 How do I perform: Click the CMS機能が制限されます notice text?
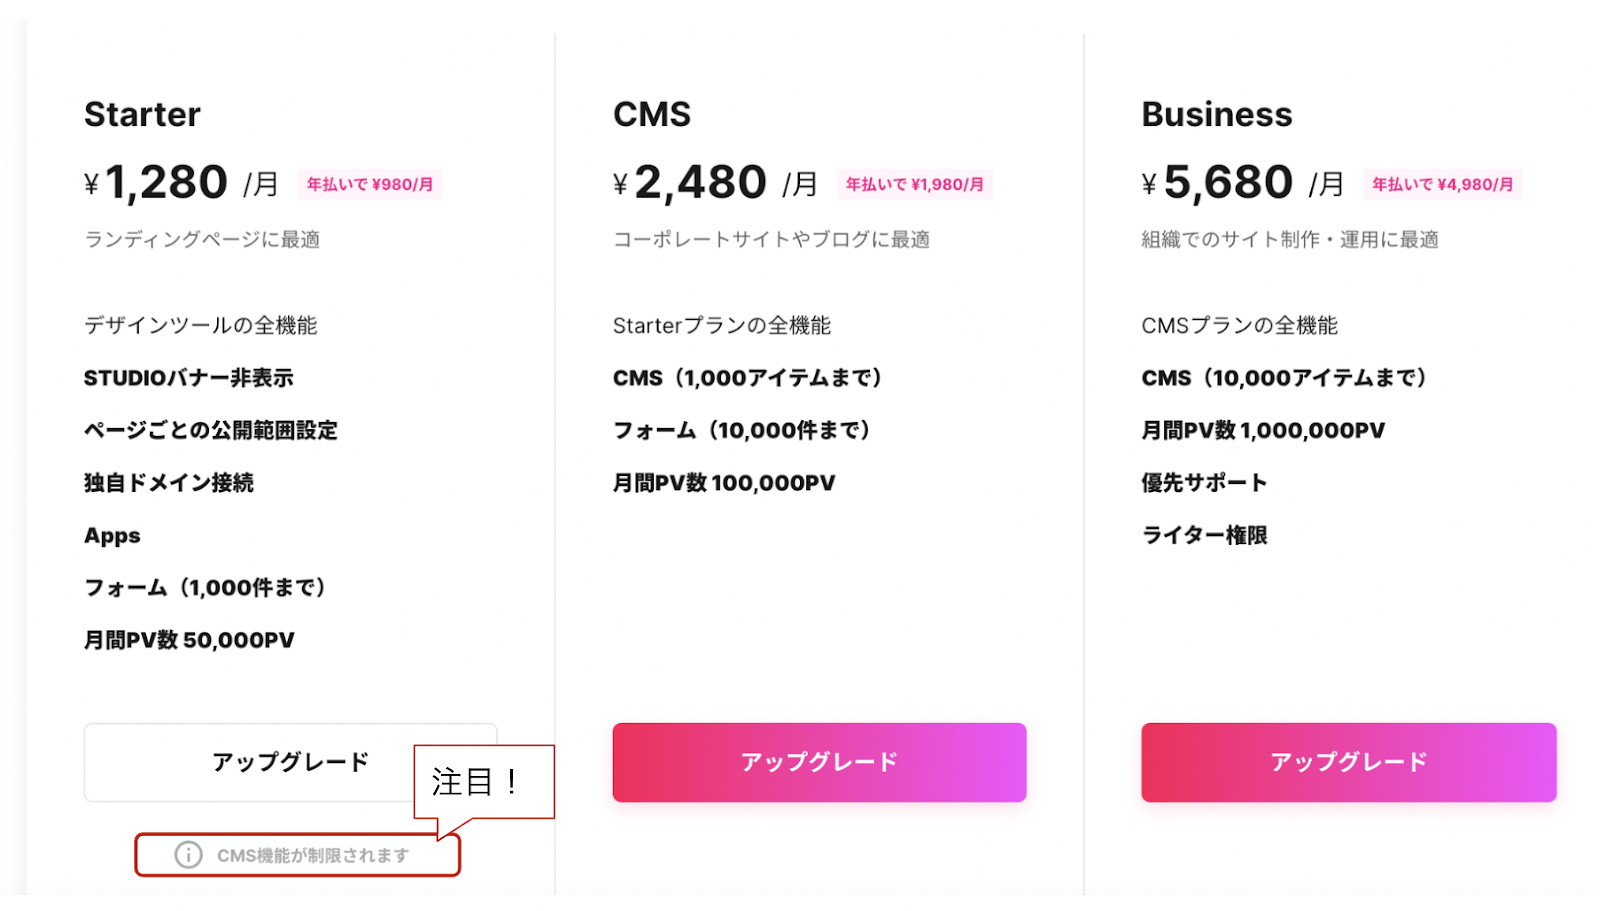pyautogui.click(x=313, y=856)
